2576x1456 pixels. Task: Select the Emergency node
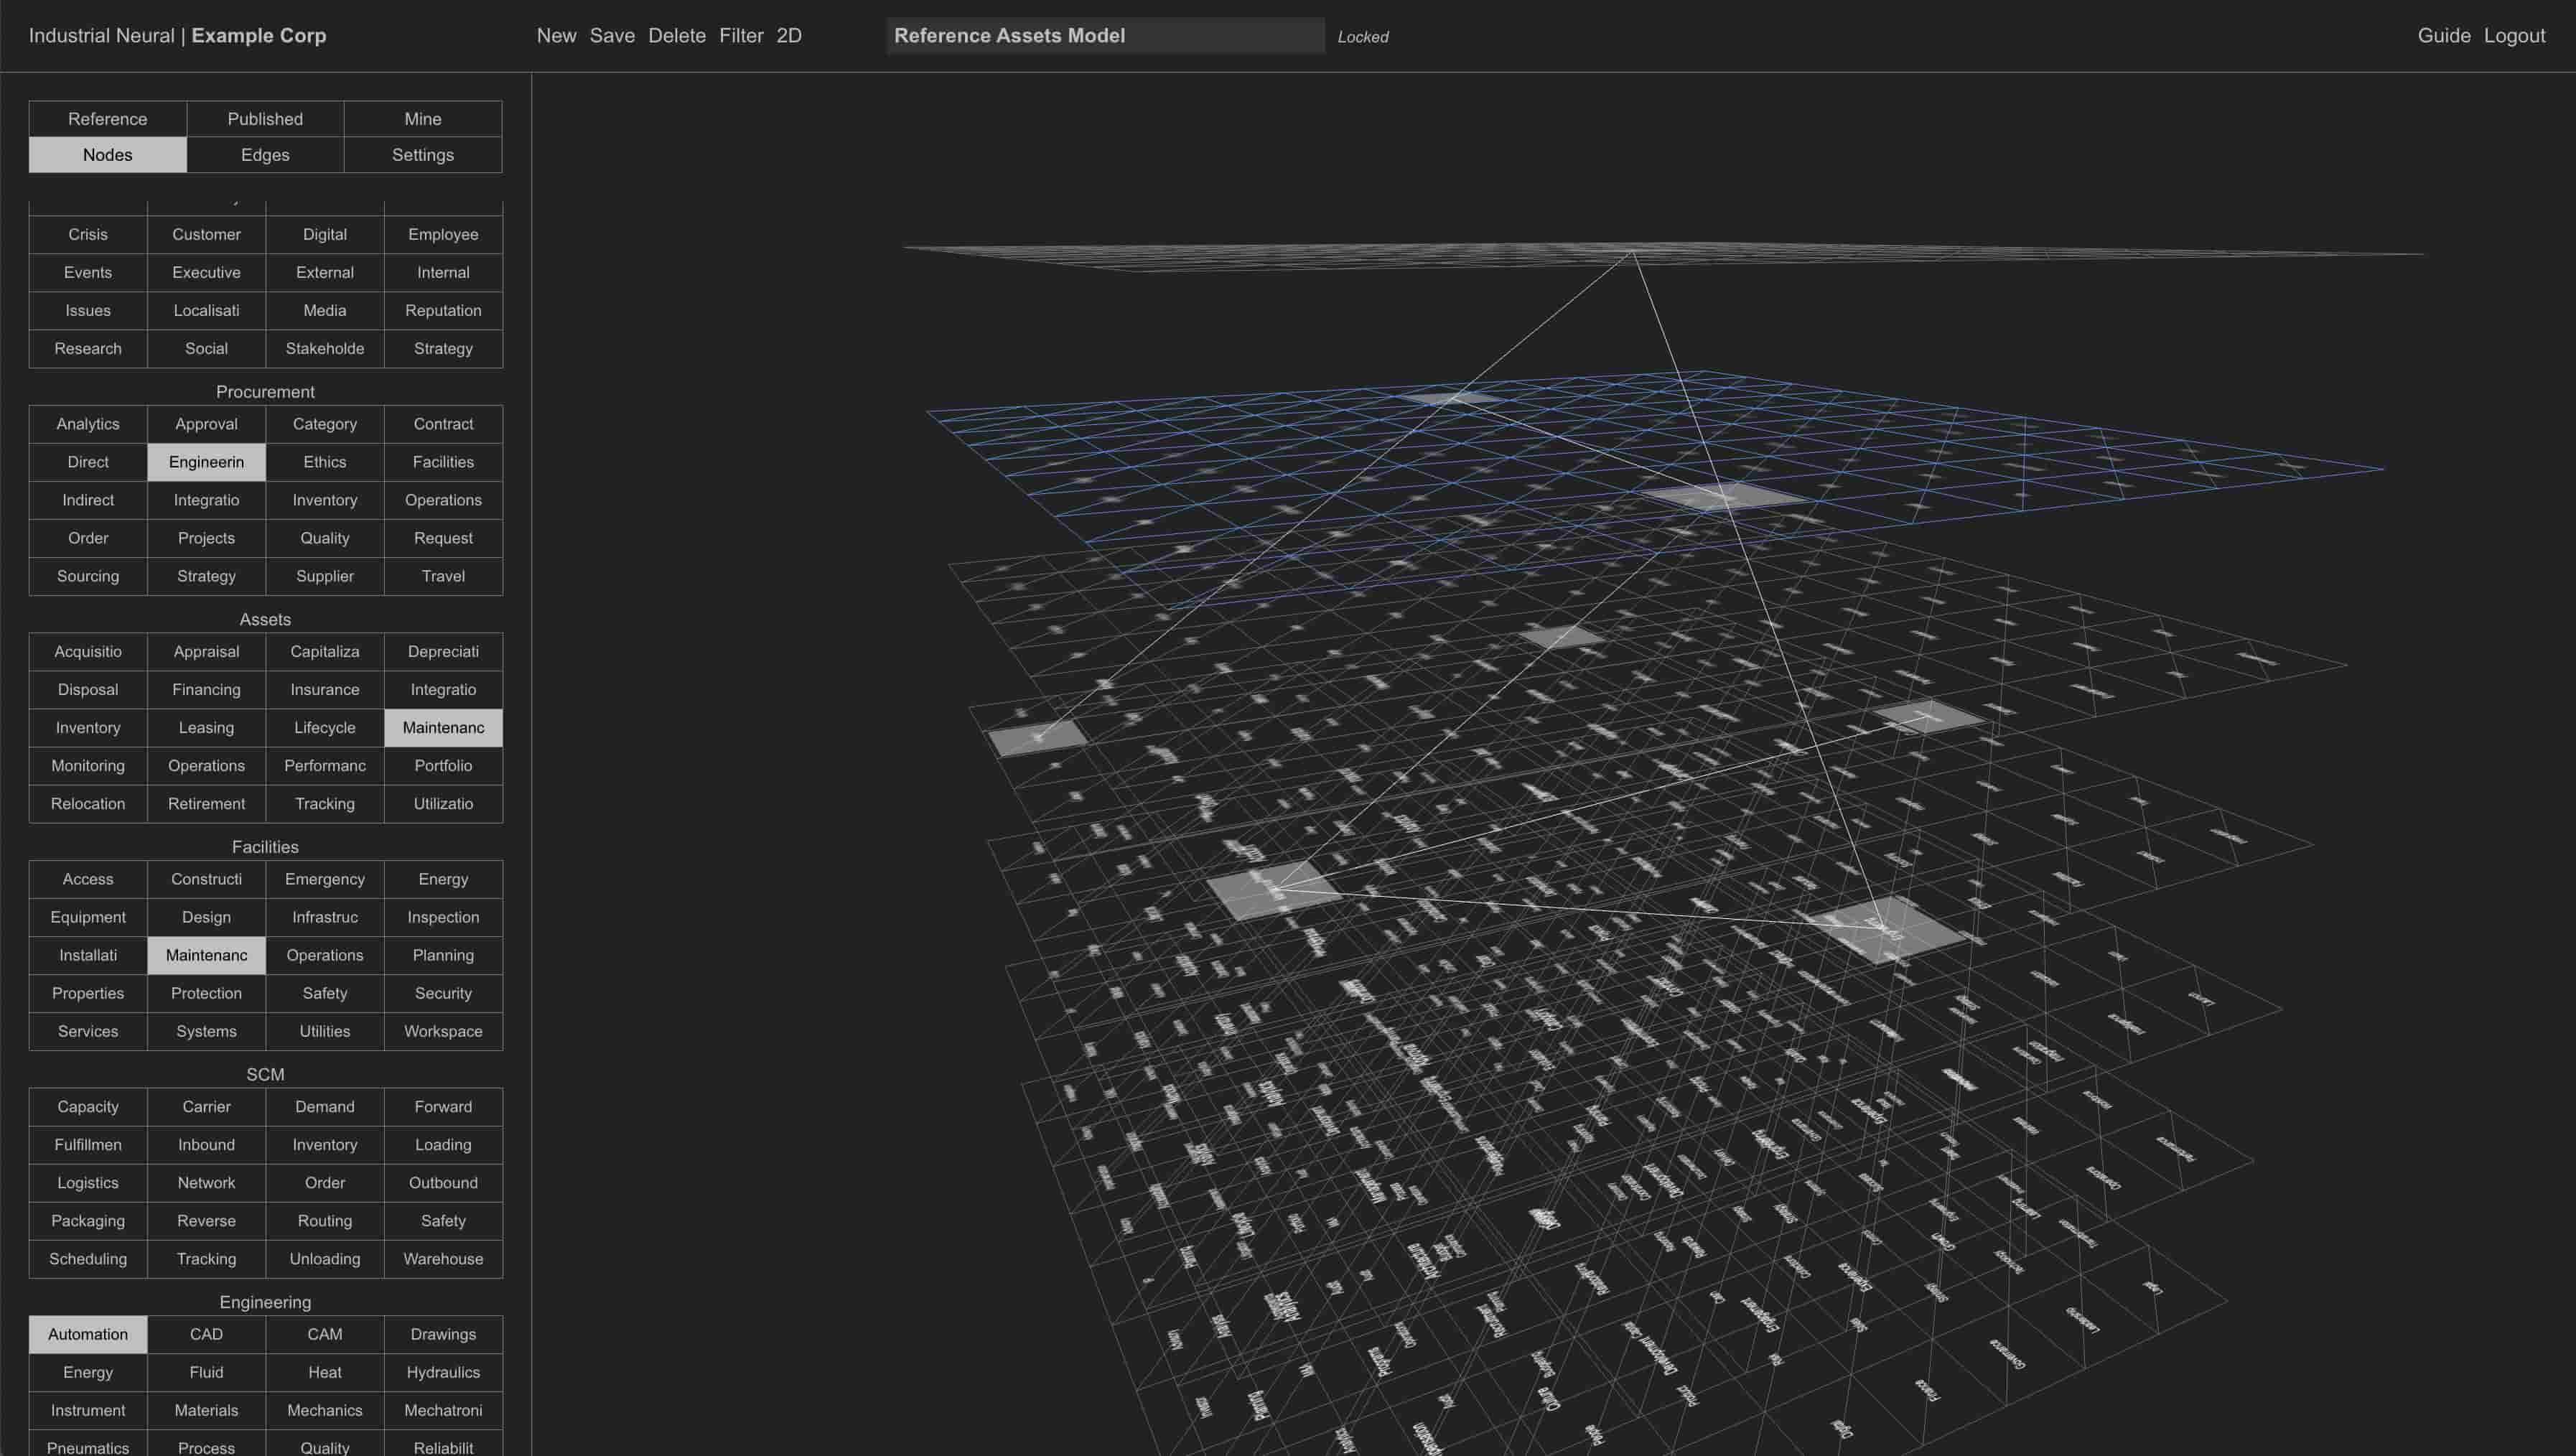pos(325,879)
